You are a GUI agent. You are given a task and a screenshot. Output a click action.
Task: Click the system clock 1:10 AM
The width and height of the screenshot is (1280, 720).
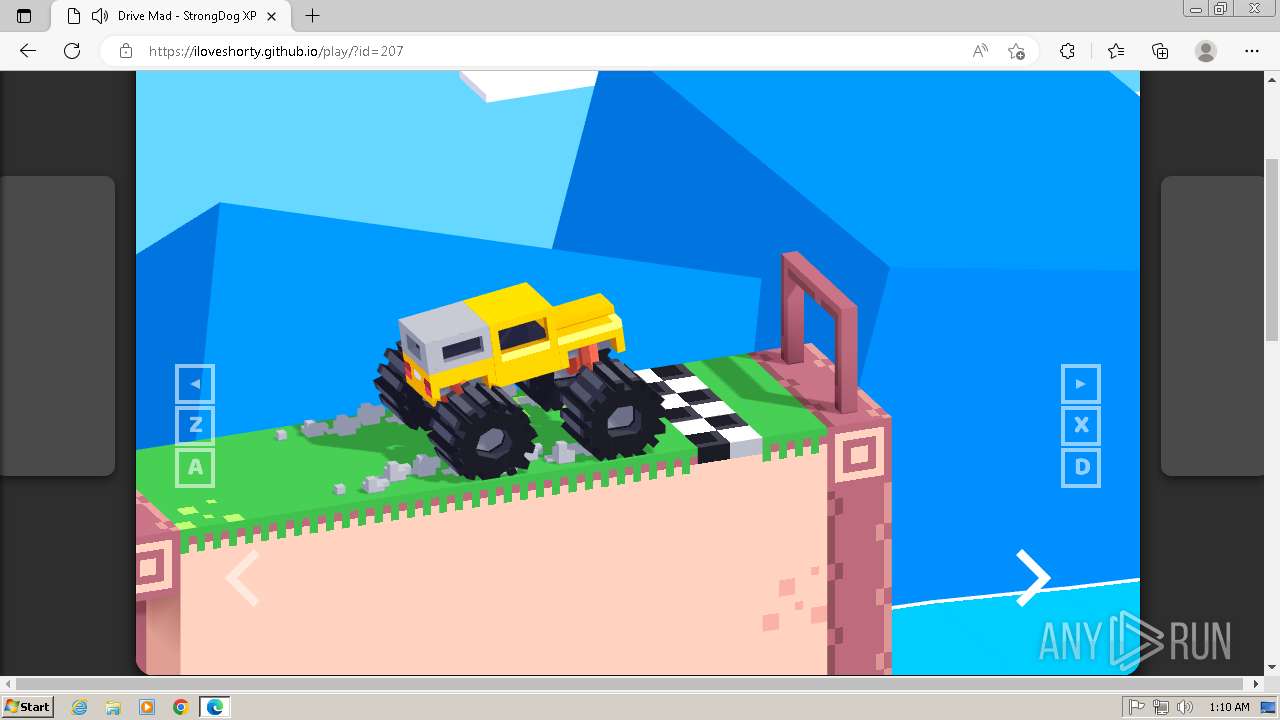tap(1229, 707)
